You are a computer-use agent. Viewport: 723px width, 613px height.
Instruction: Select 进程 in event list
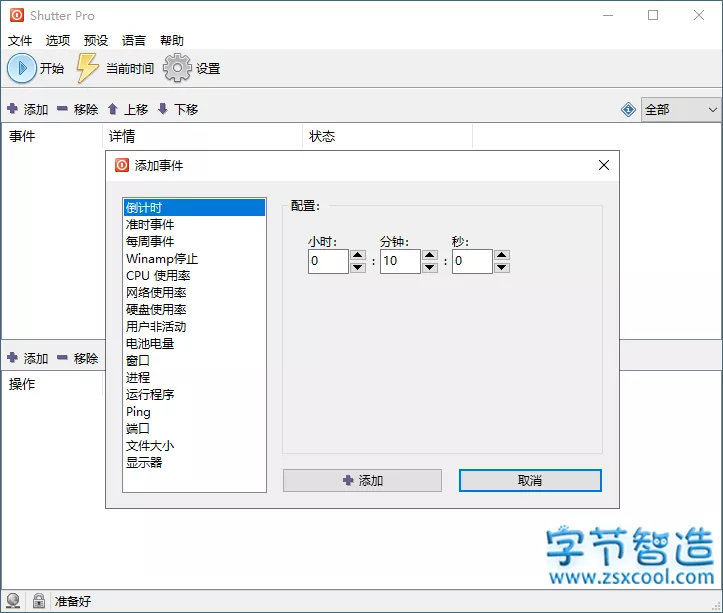pos(194,378)
